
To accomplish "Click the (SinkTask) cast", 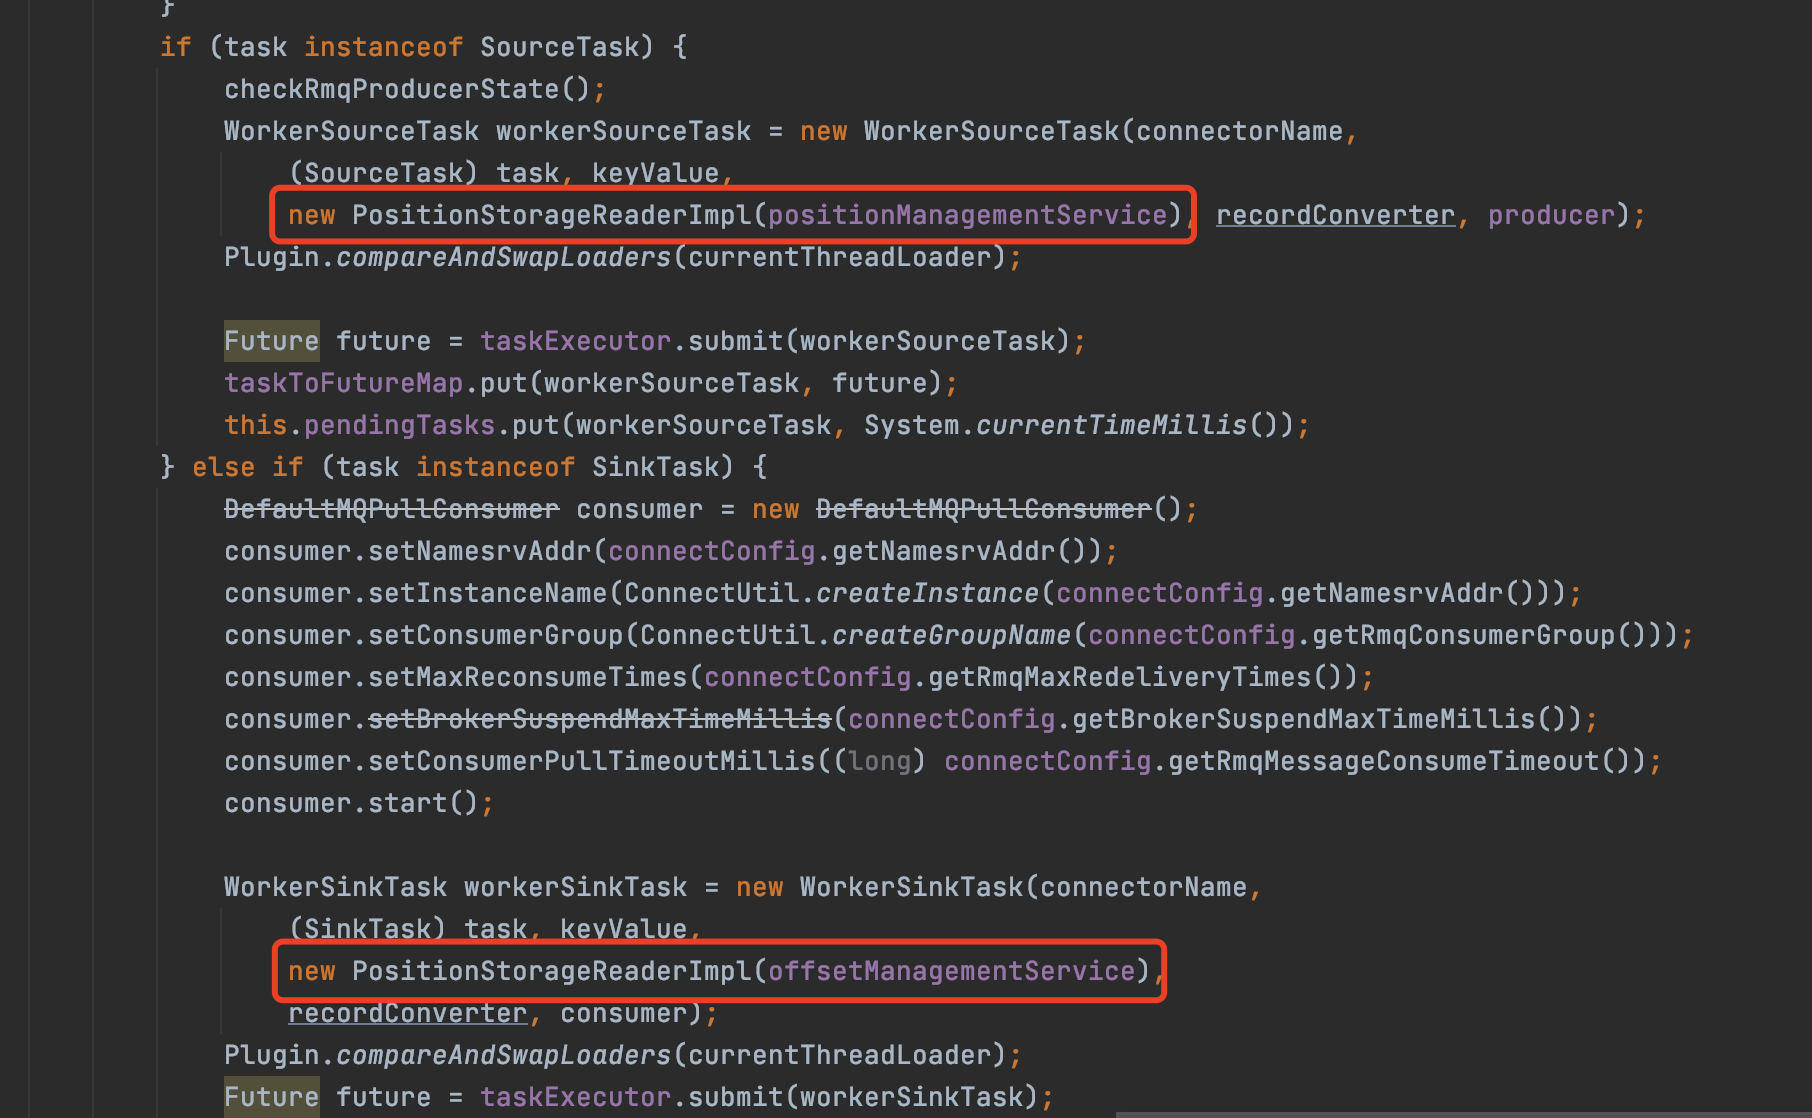I will click(367, 929).
